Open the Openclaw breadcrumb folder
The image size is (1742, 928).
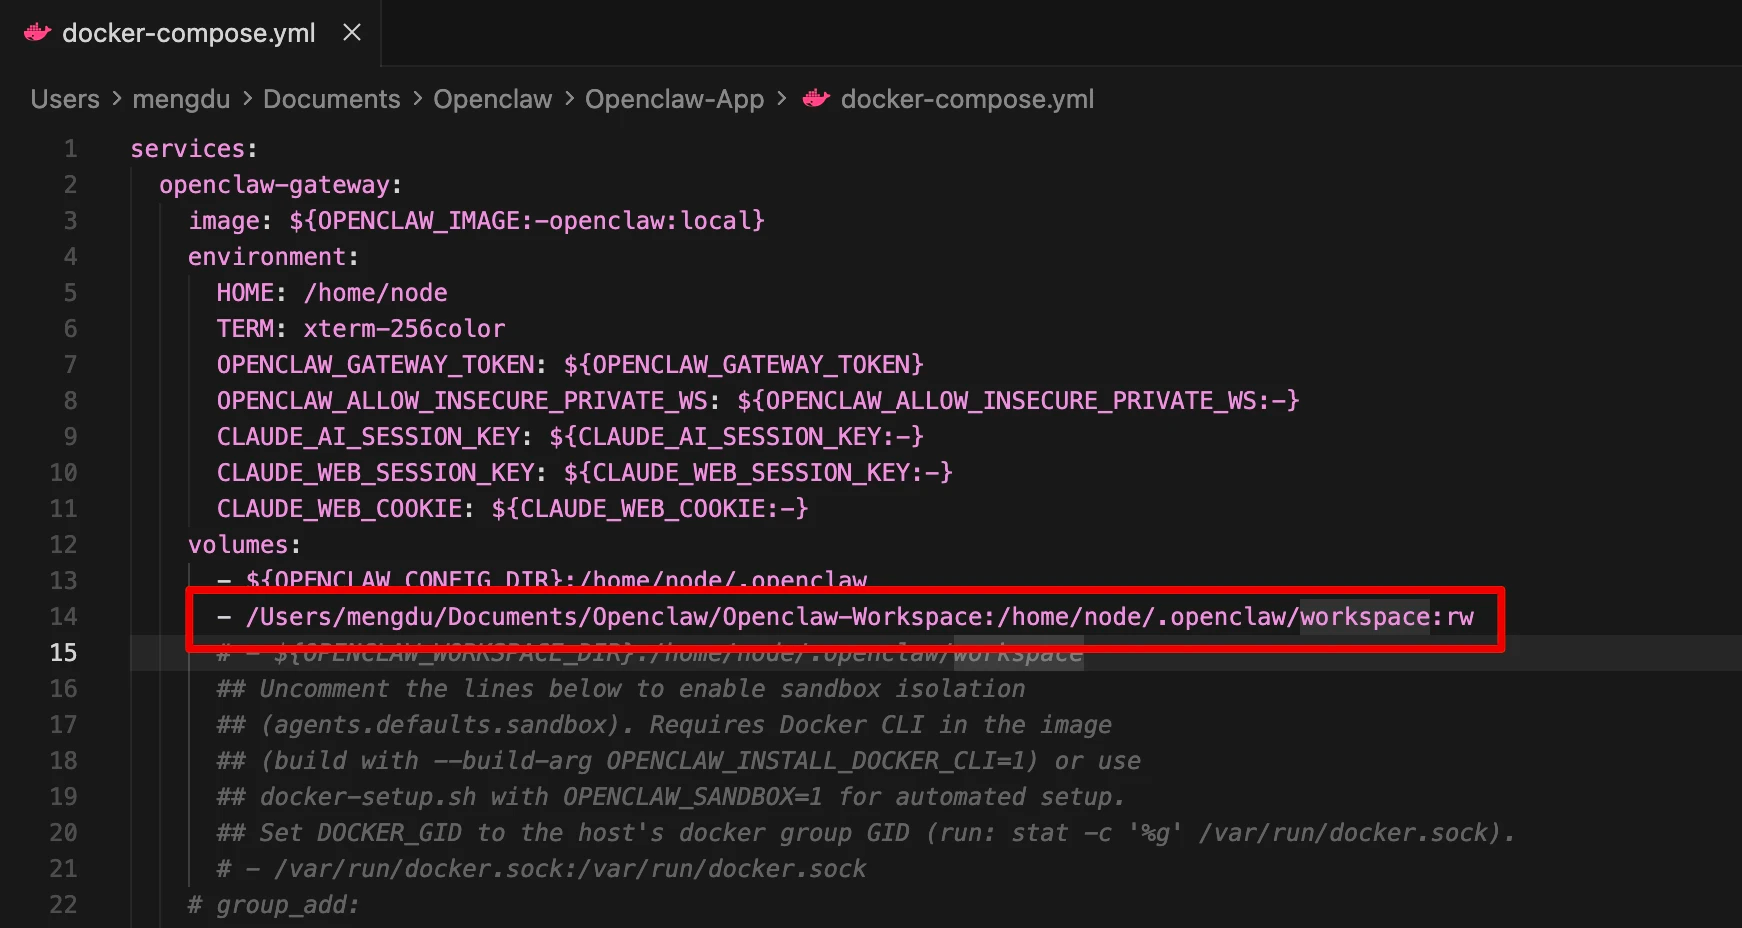492,99
